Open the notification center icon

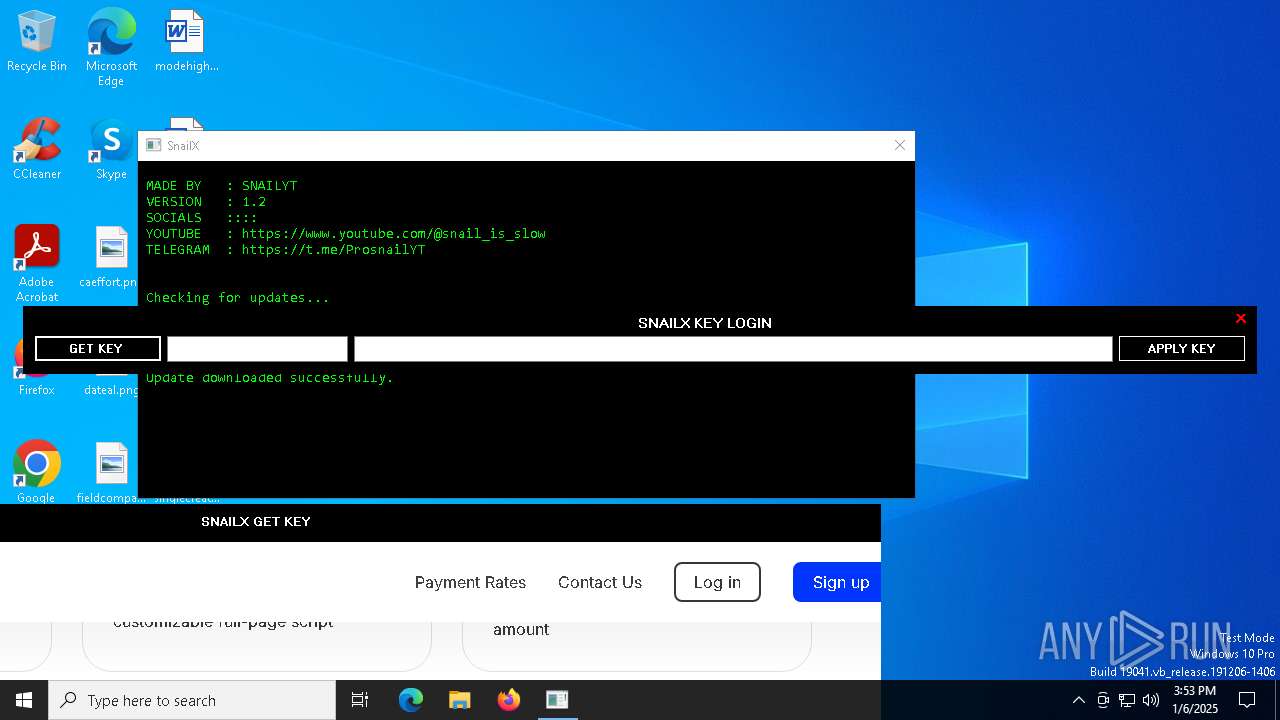coord(1247,700)
